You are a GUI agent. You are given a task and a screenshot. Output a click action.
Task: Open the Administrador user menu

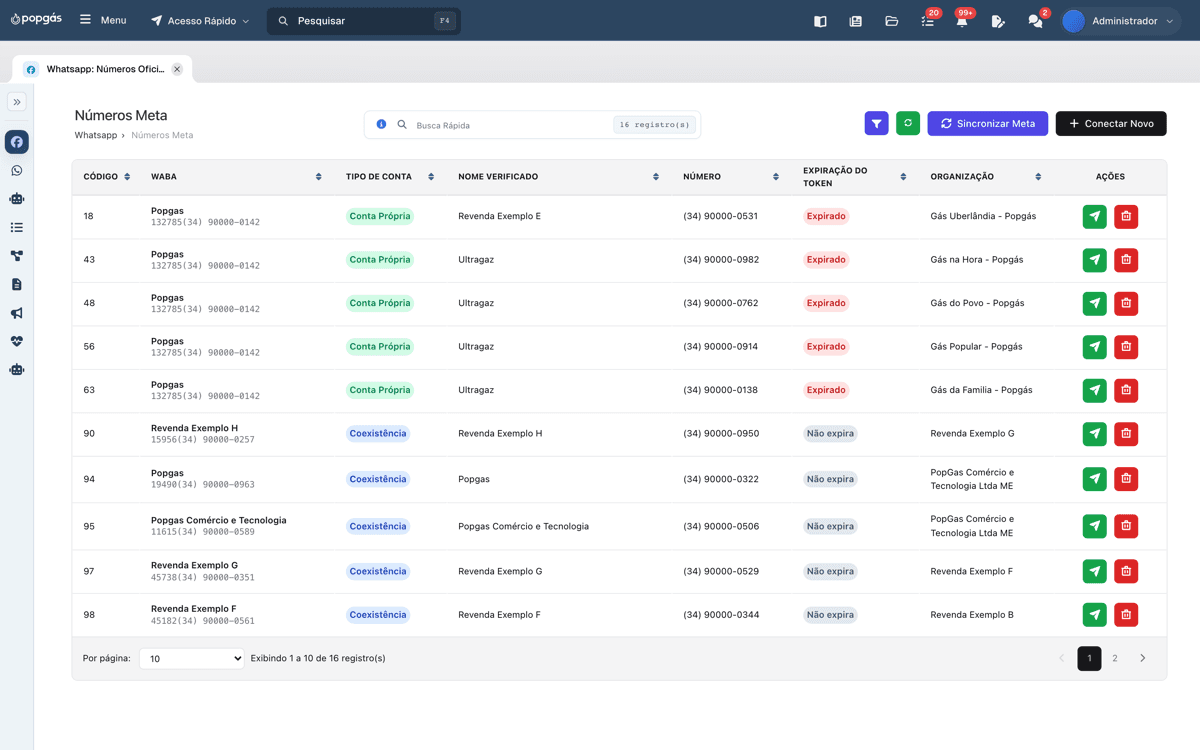click(x=1121, y=21)
